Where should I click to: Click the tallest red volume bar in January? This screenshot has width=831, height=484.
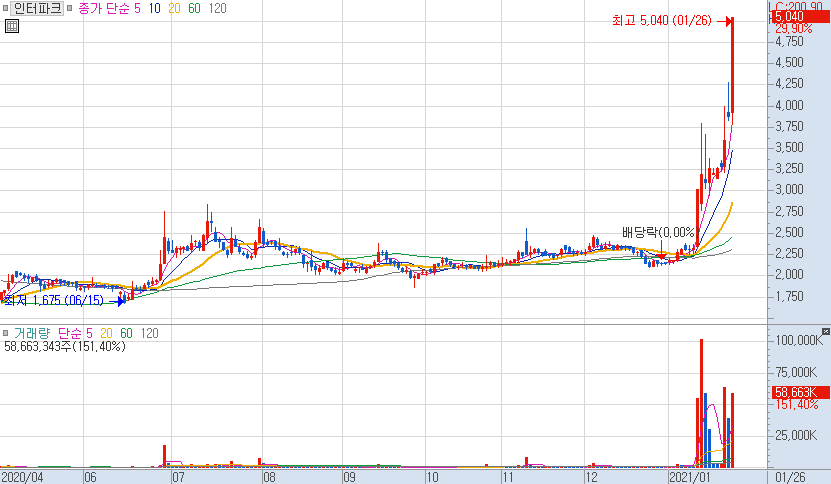point(702,403)
